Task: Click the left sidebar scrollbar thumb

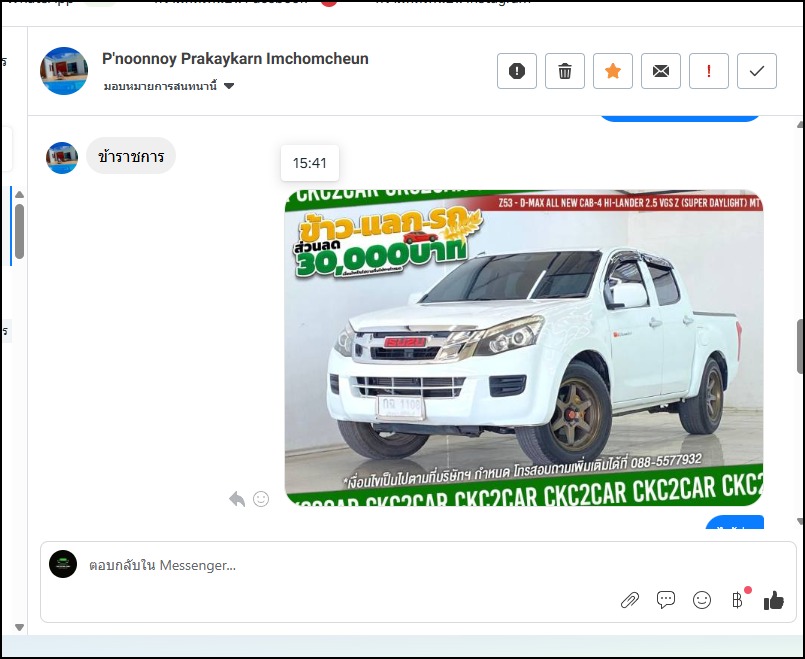Action: coord(20,231)
